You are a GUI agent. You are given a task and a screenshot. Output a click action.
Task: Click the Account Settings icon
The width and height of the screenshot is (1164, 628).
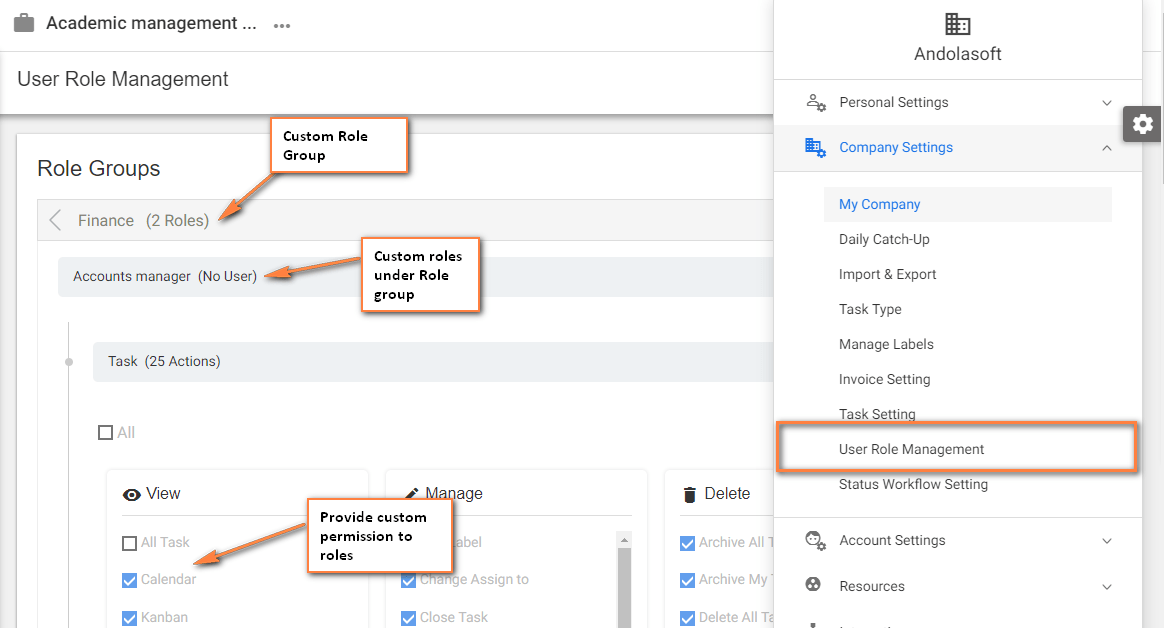click(x=815, y=540)
